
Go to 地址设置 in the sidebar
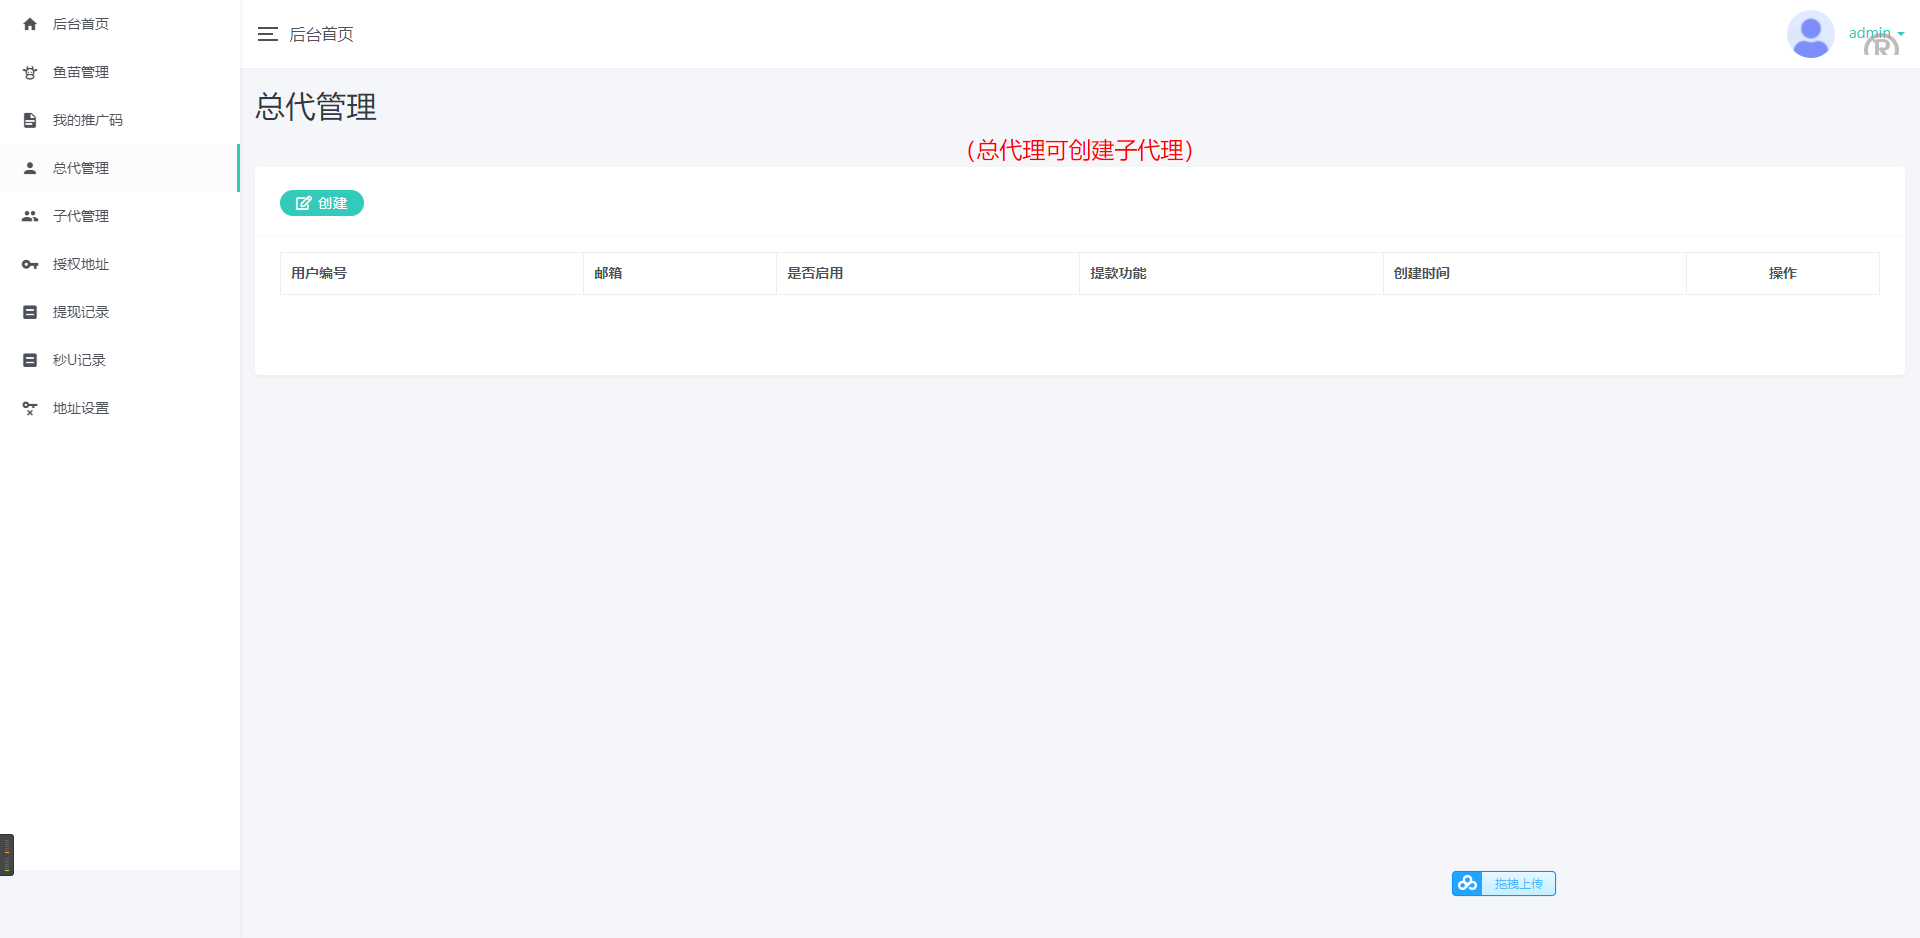point(81,408)
